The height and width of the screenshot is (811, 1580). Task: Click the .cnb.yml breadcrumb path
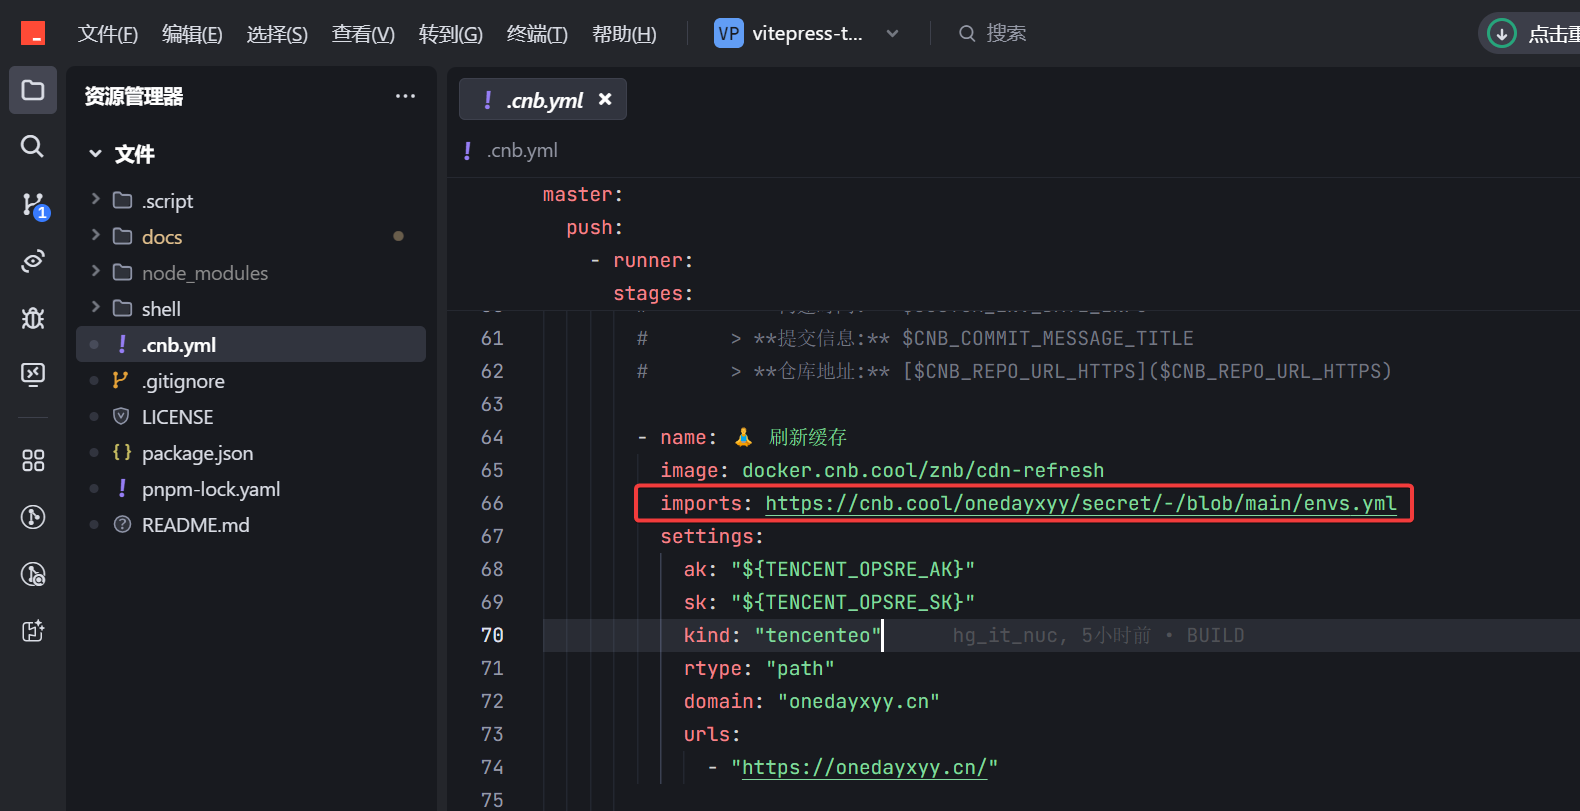(522, 150)
